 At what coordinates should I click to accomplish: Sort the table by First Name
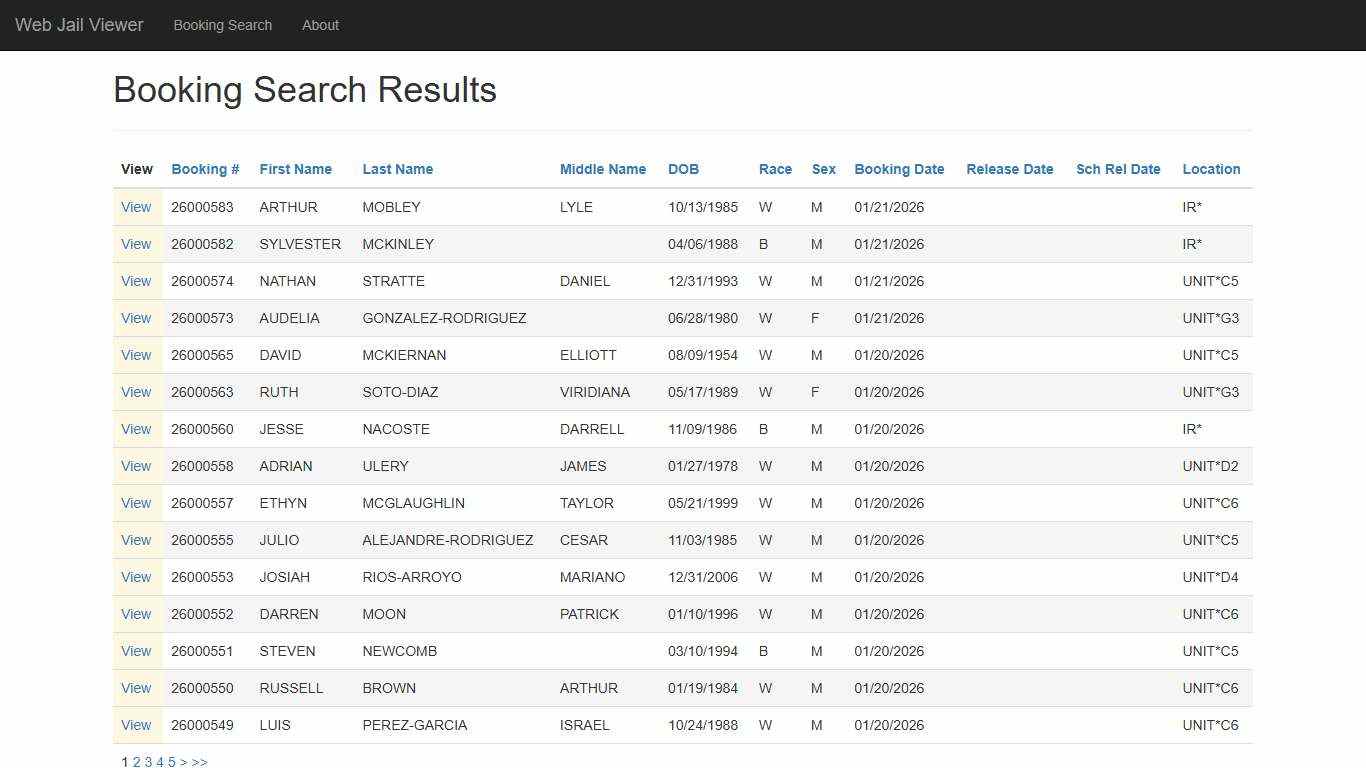[295, 169]
